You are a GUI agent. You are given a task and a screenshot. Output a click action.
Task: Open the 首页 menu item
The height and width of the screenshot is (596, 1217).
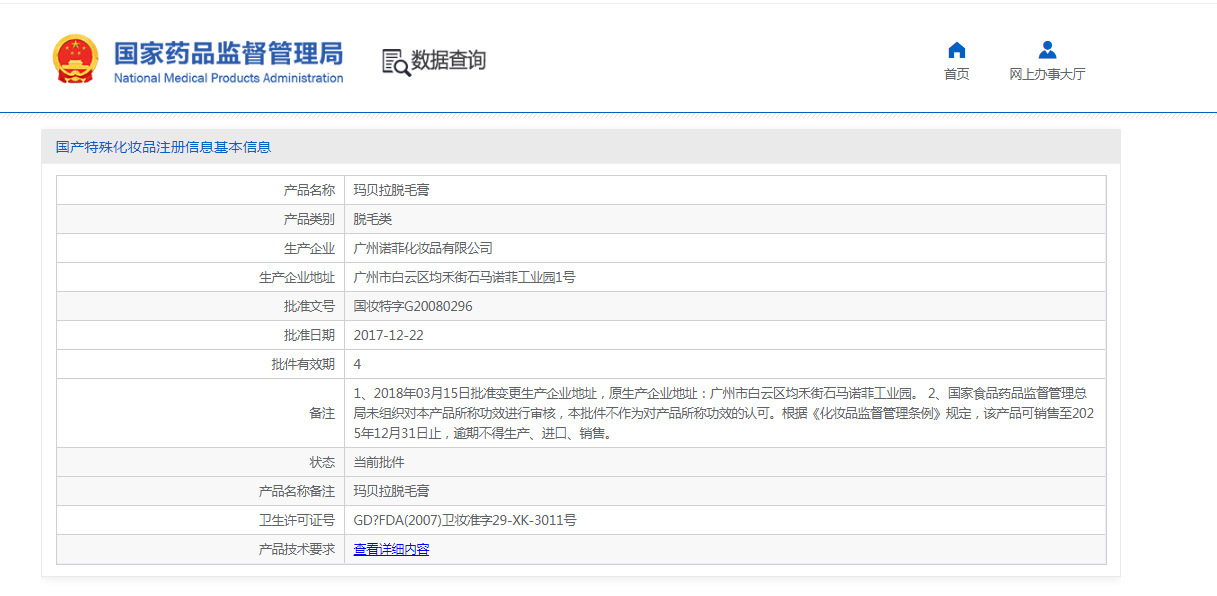pyautogui.click(x=957, y=74)
